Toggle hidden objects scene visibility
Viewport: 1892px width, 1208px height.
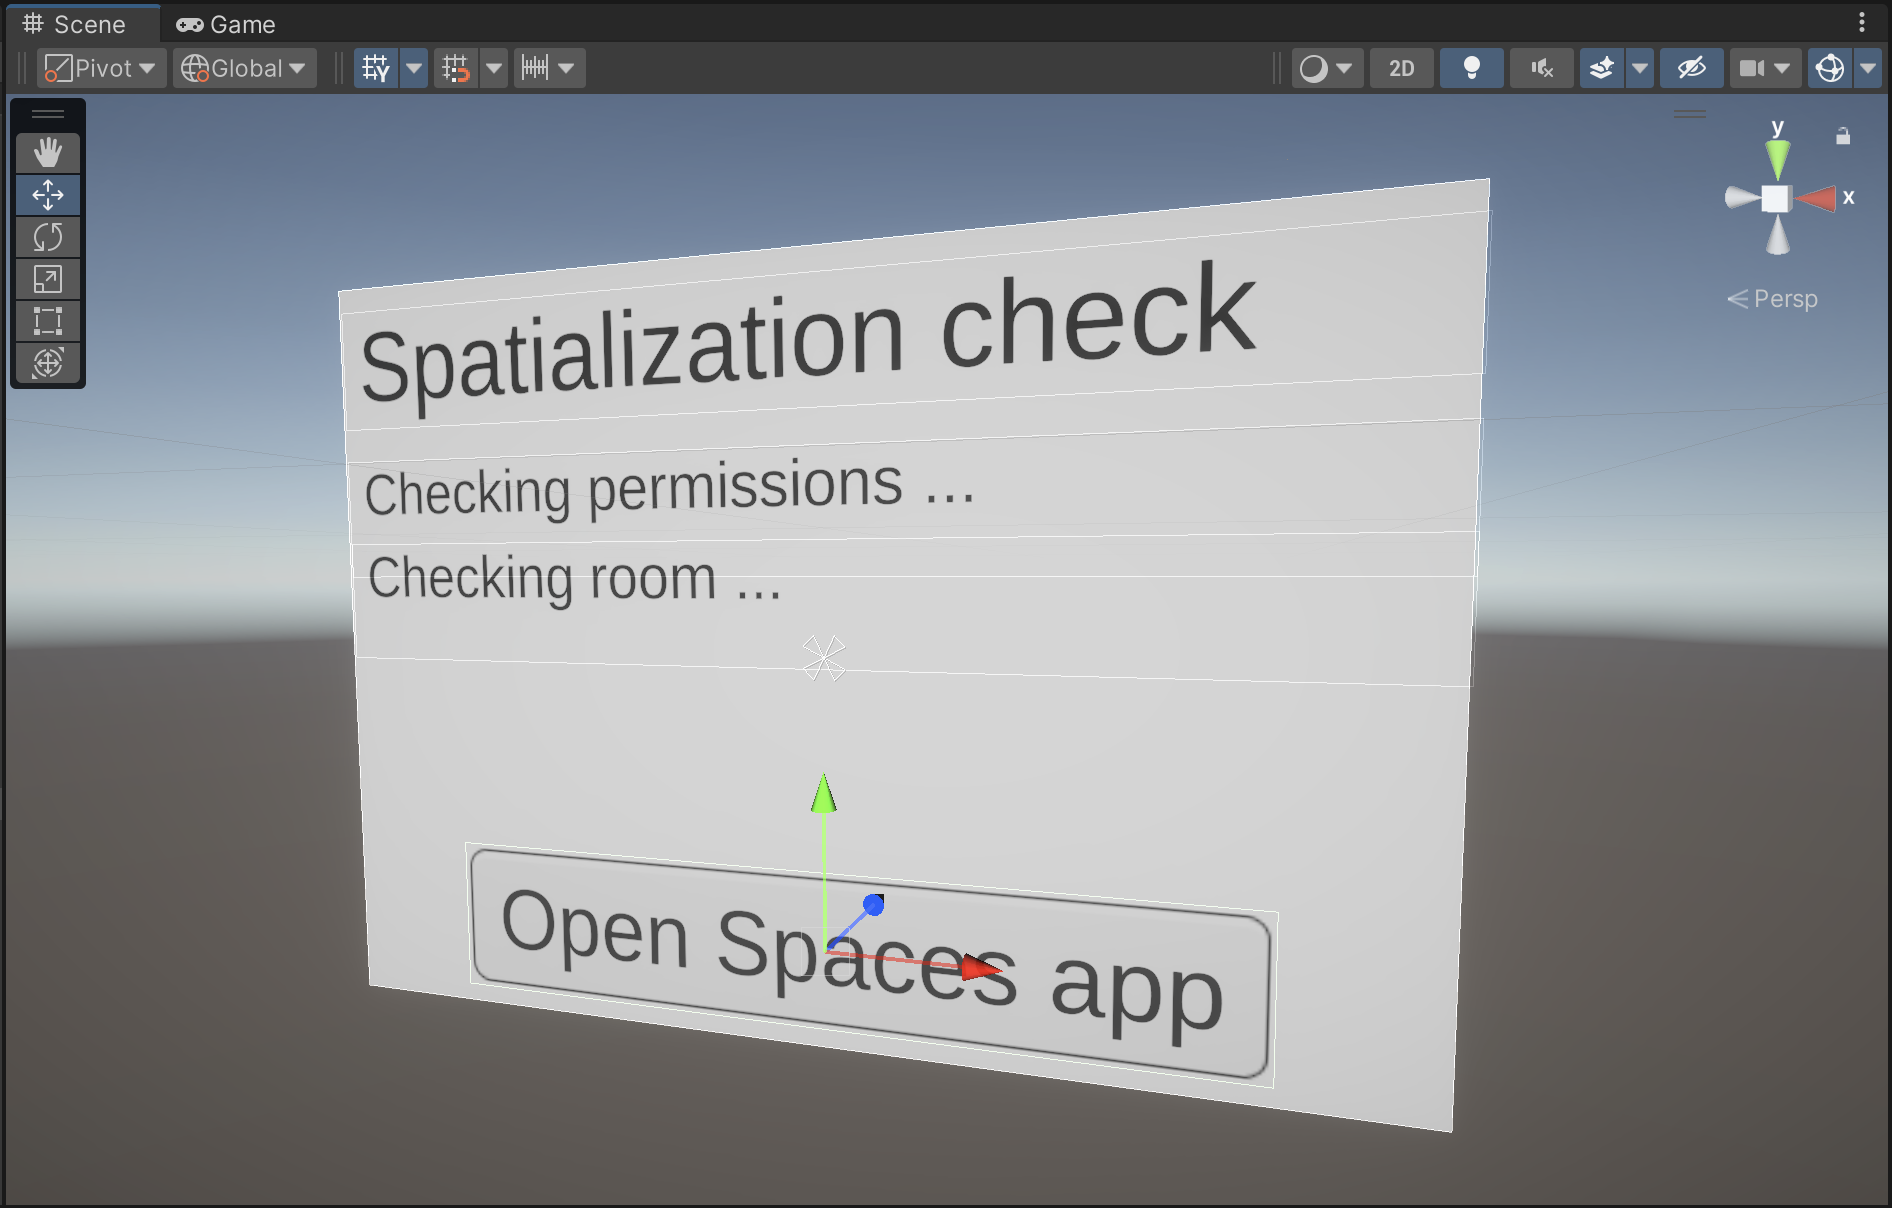tap(1692, 68)
